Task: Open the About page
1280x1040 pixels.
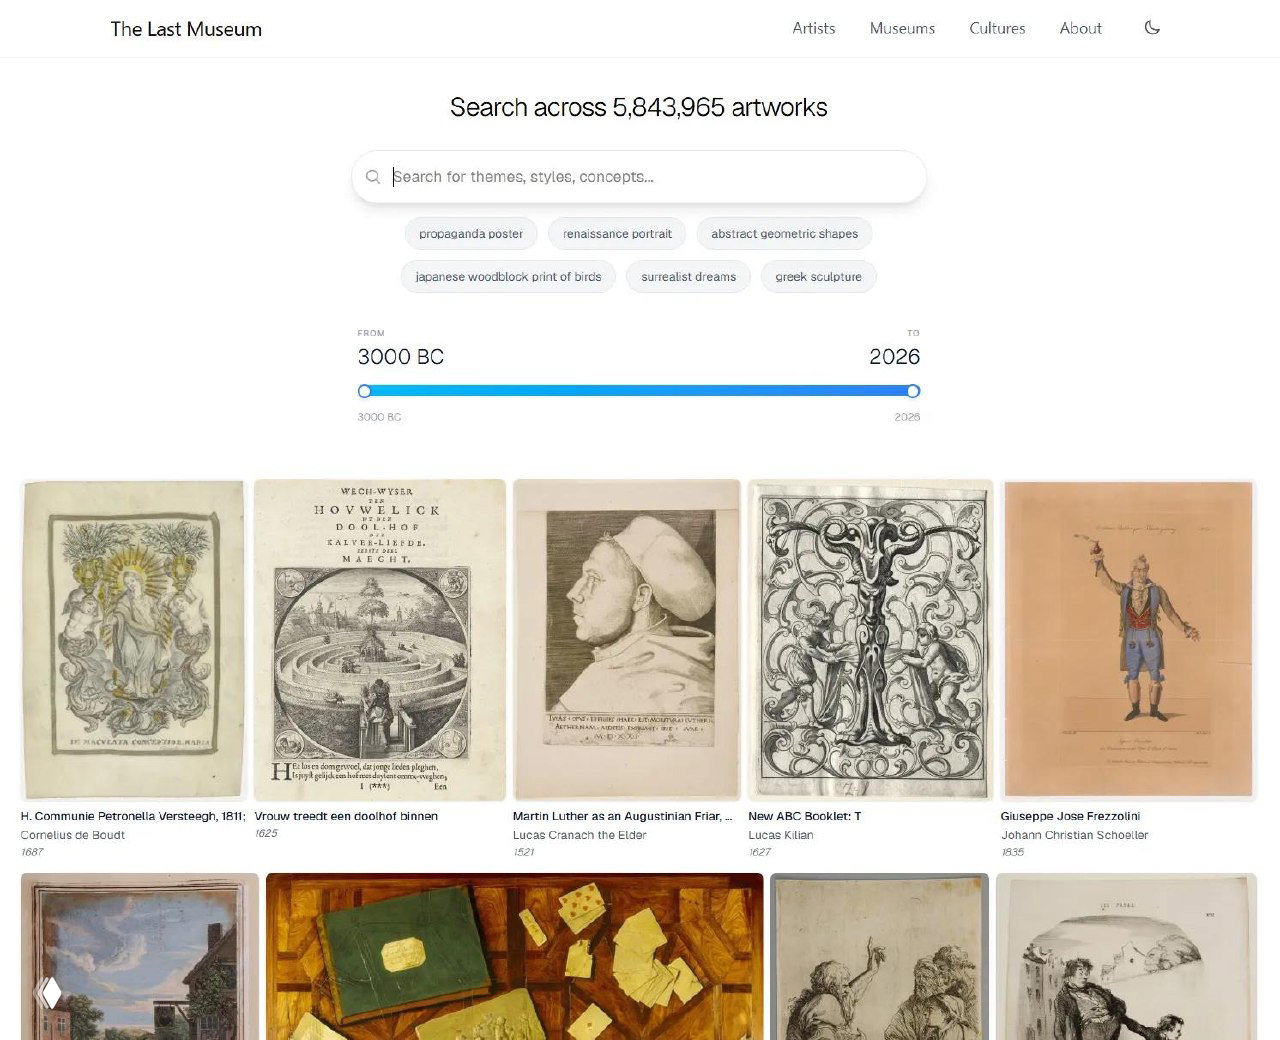Action: pos(1081,28)
